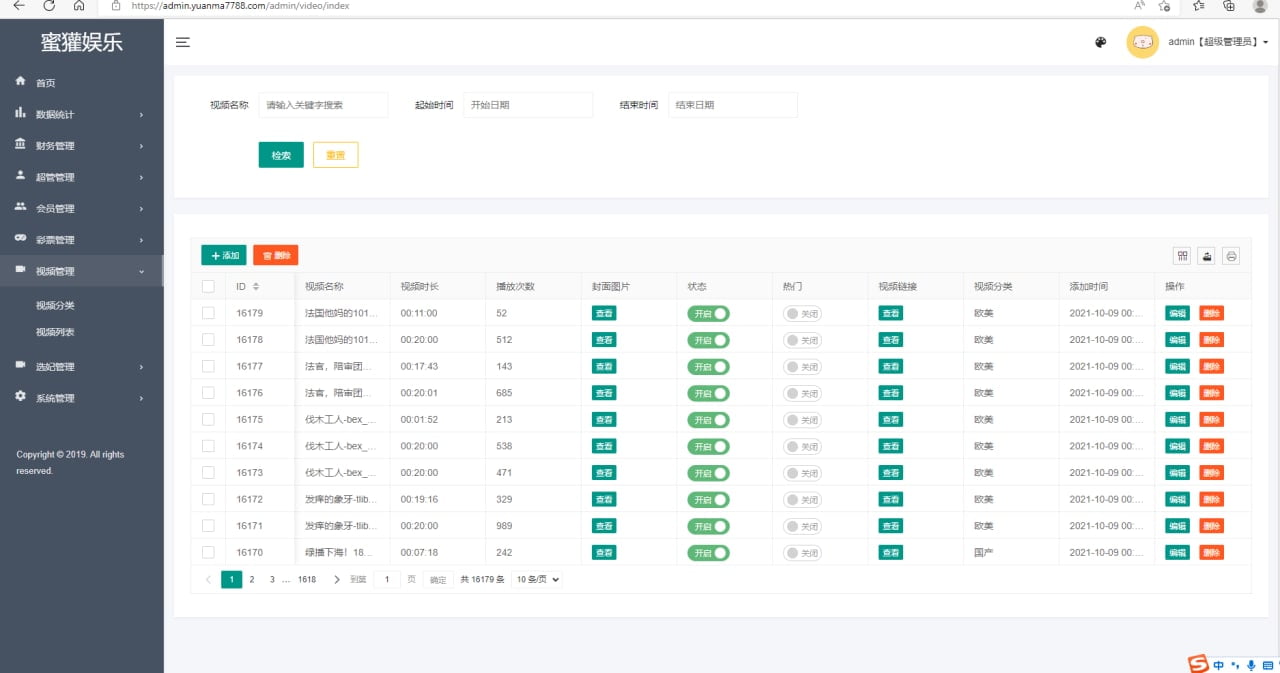This screenshot has width=1280, height=673.
Task: Click the home icon beside 首页
Action: click(x=20, y=81)
